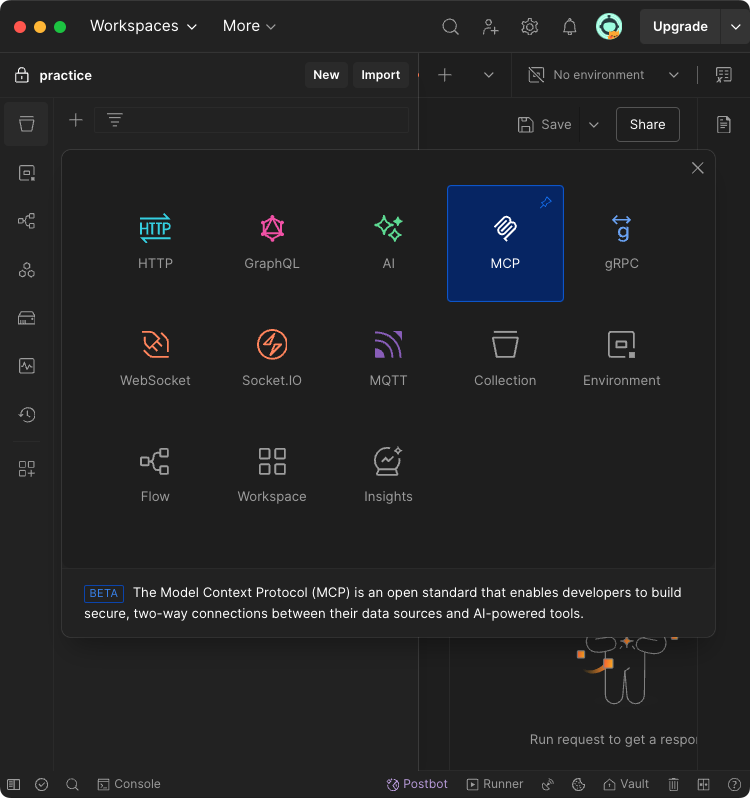
Task: Open APIs section in the sidebar
Action: point(26,270)
